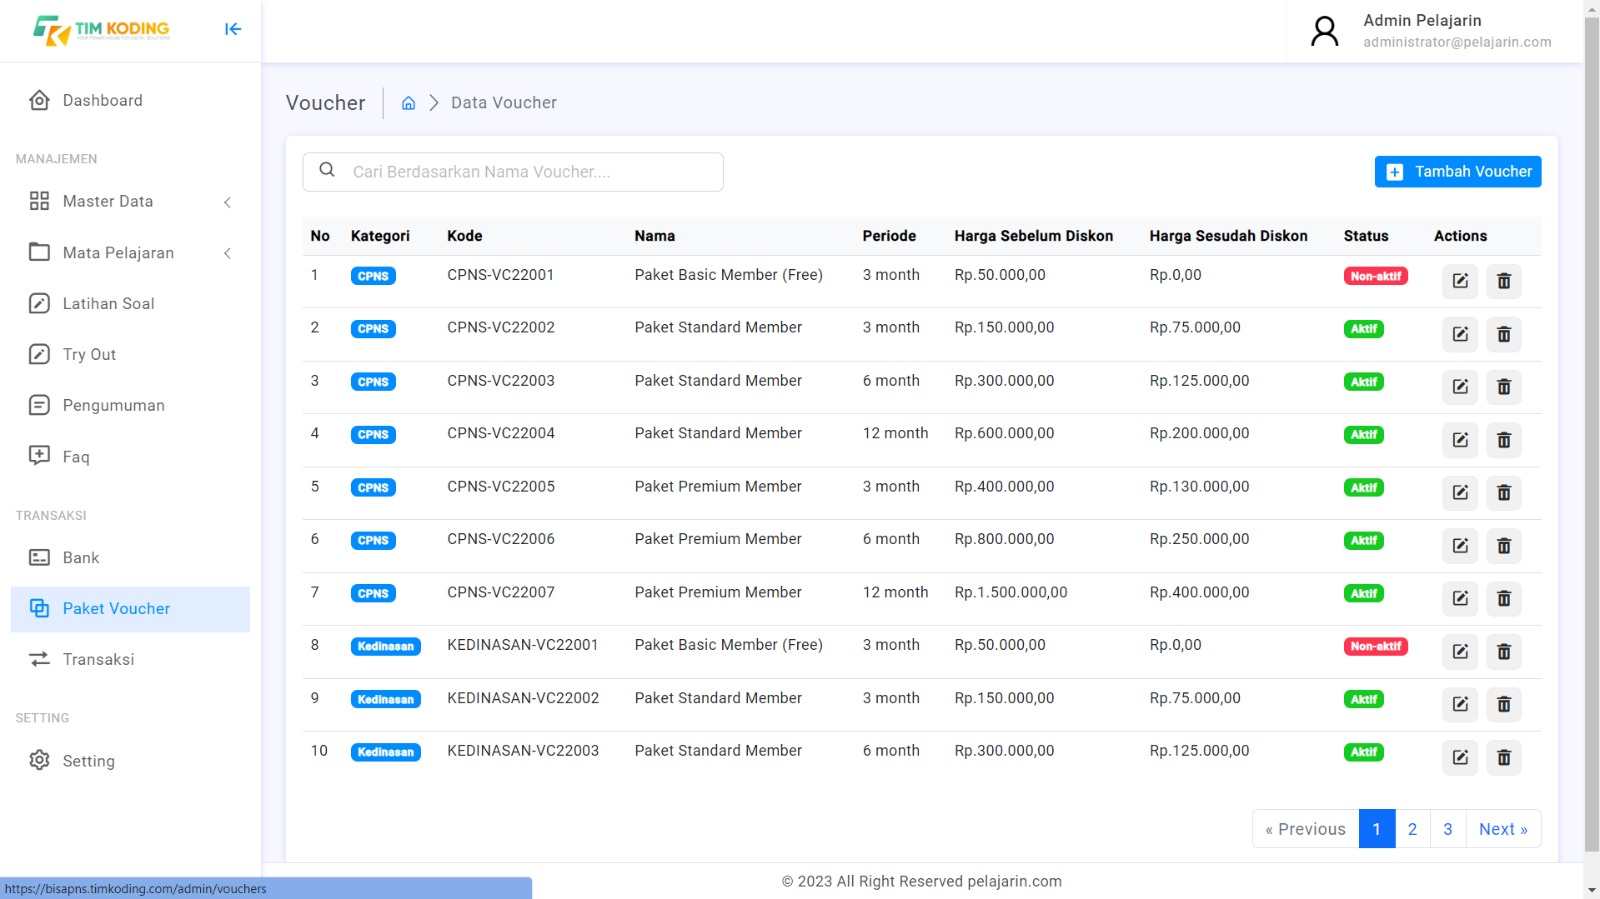Click the Rp.1.500.000,00 price cell

[x=1011, y=592]
